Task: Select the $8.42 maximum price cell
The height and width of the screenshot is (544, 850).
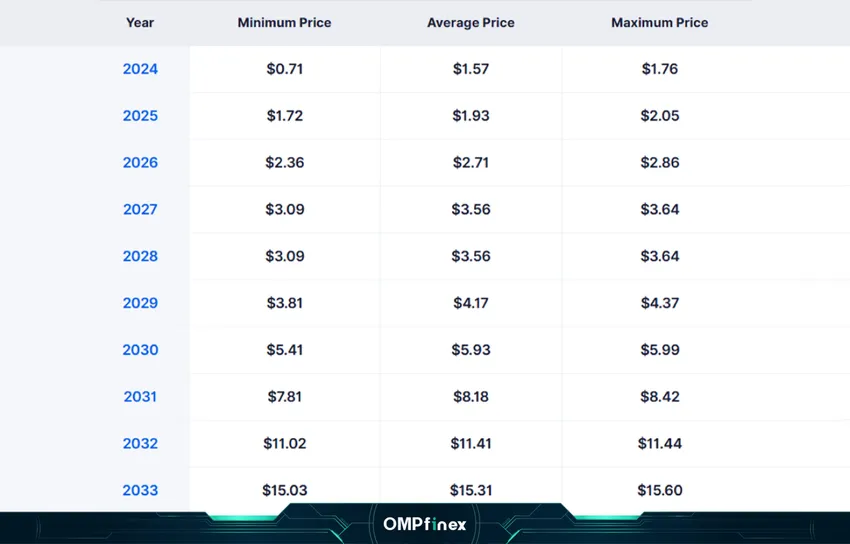Action: [x=659, y=397]
